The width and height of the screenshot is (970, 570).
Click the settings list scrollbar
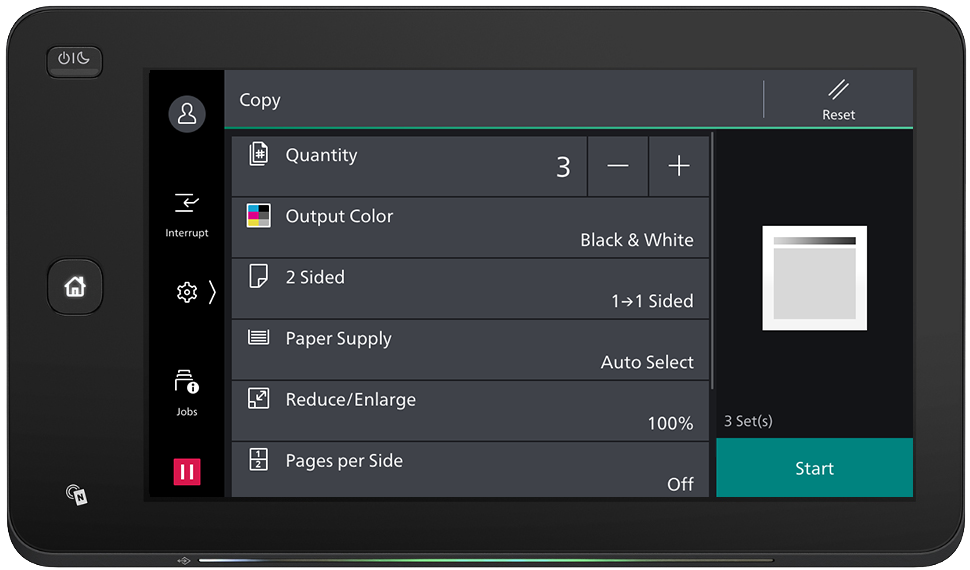point(712,261)
